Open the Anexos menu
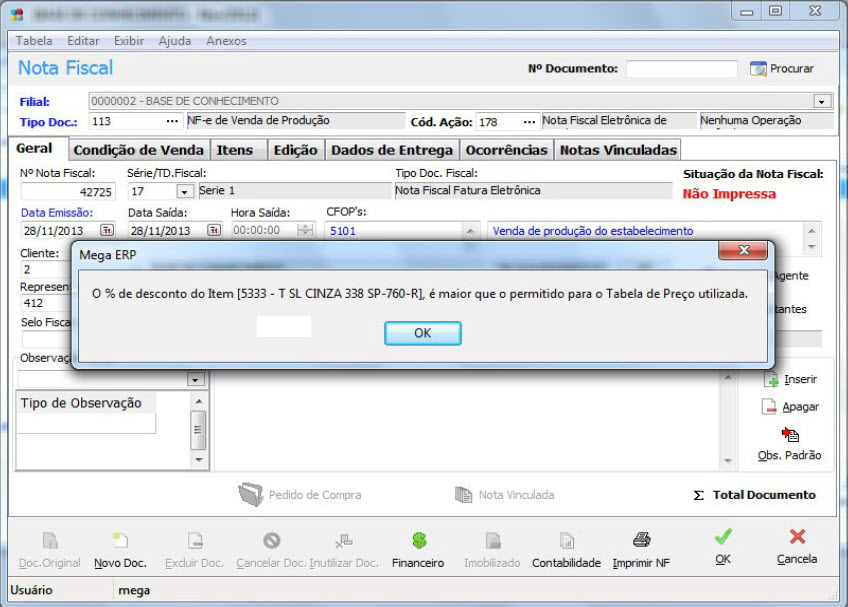Image resolution: width=848 pixels, height=607 pixels. [x=226, y=41]
